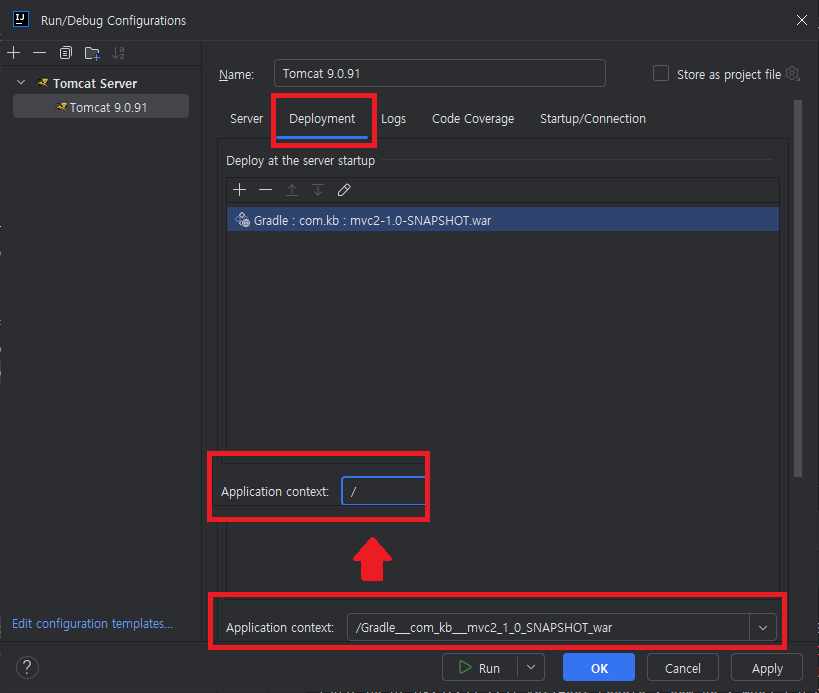Select the Gradle mvc2-1.0-SNAPSHOT.war artifact row
The width and height of the screenshot is (819, 693).
coord(502,220)
